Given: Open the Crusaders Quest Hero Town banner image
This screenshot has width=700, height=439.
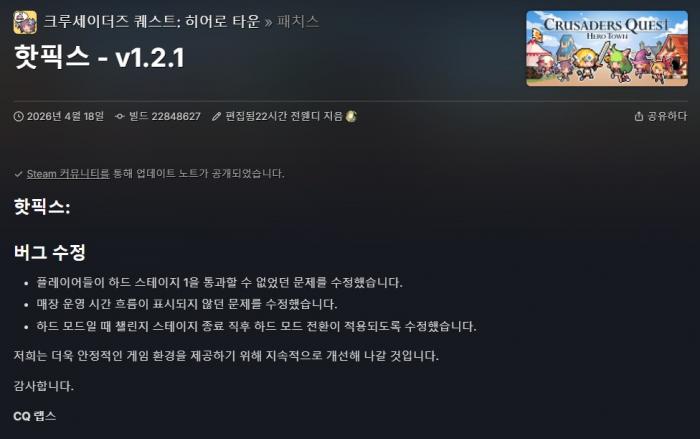Looking at the screenshot, I should pos(607,48).
